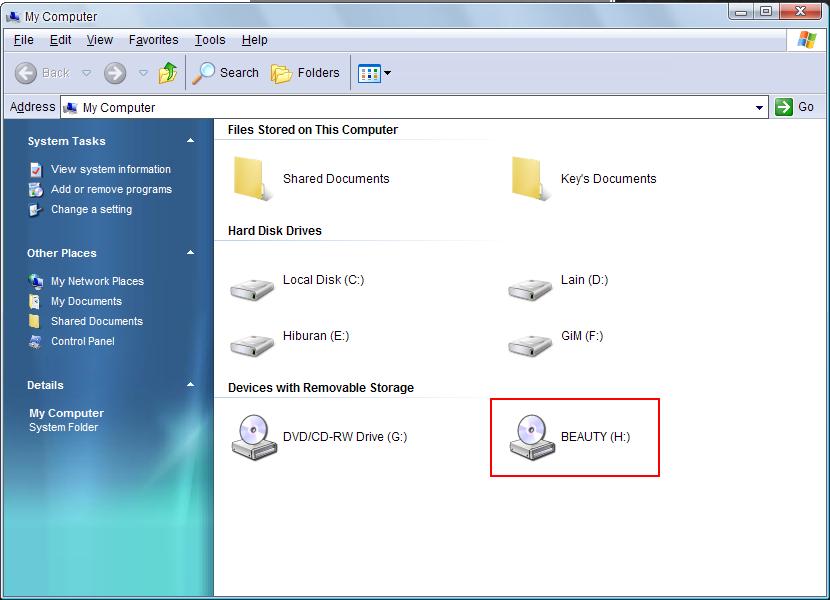830x600 pixels.
Task: Click the "Hard Disk Drives" group header
Action: coord(275,231)
